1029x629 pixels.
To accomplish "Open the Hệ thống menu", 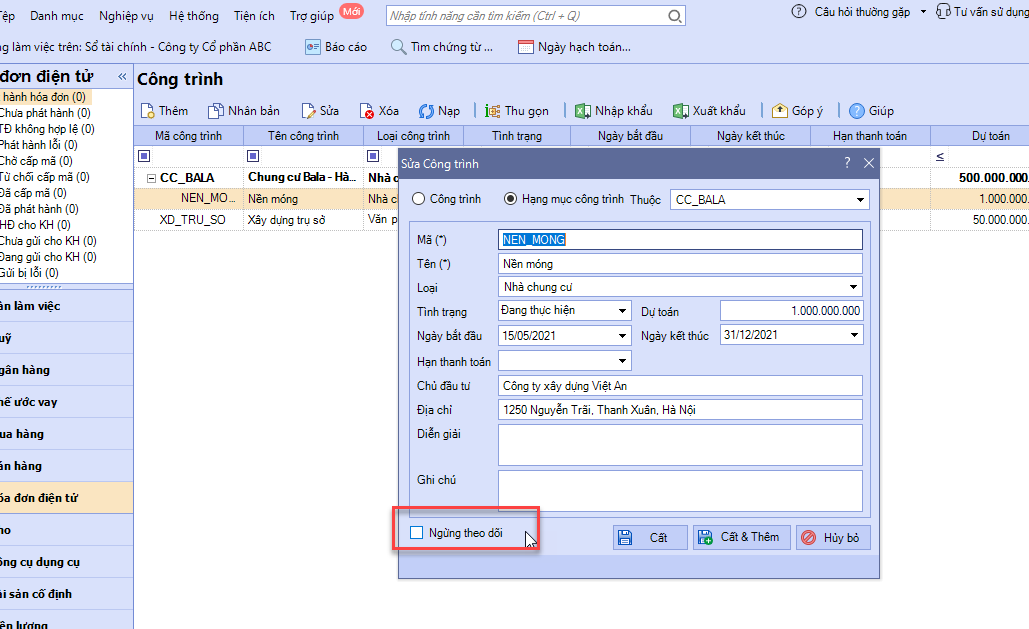I will (x=194, y=16).
